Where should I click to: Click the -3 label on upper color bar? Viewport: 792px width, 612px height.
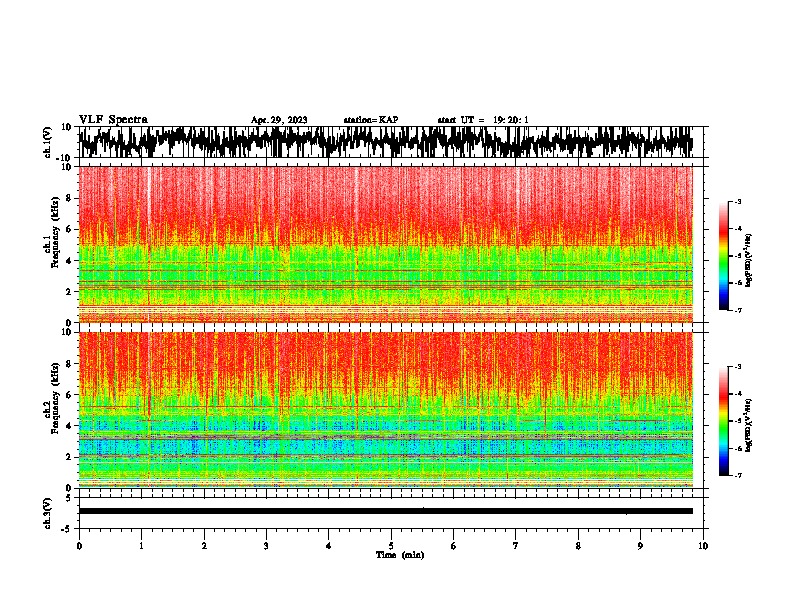point(738,201)
